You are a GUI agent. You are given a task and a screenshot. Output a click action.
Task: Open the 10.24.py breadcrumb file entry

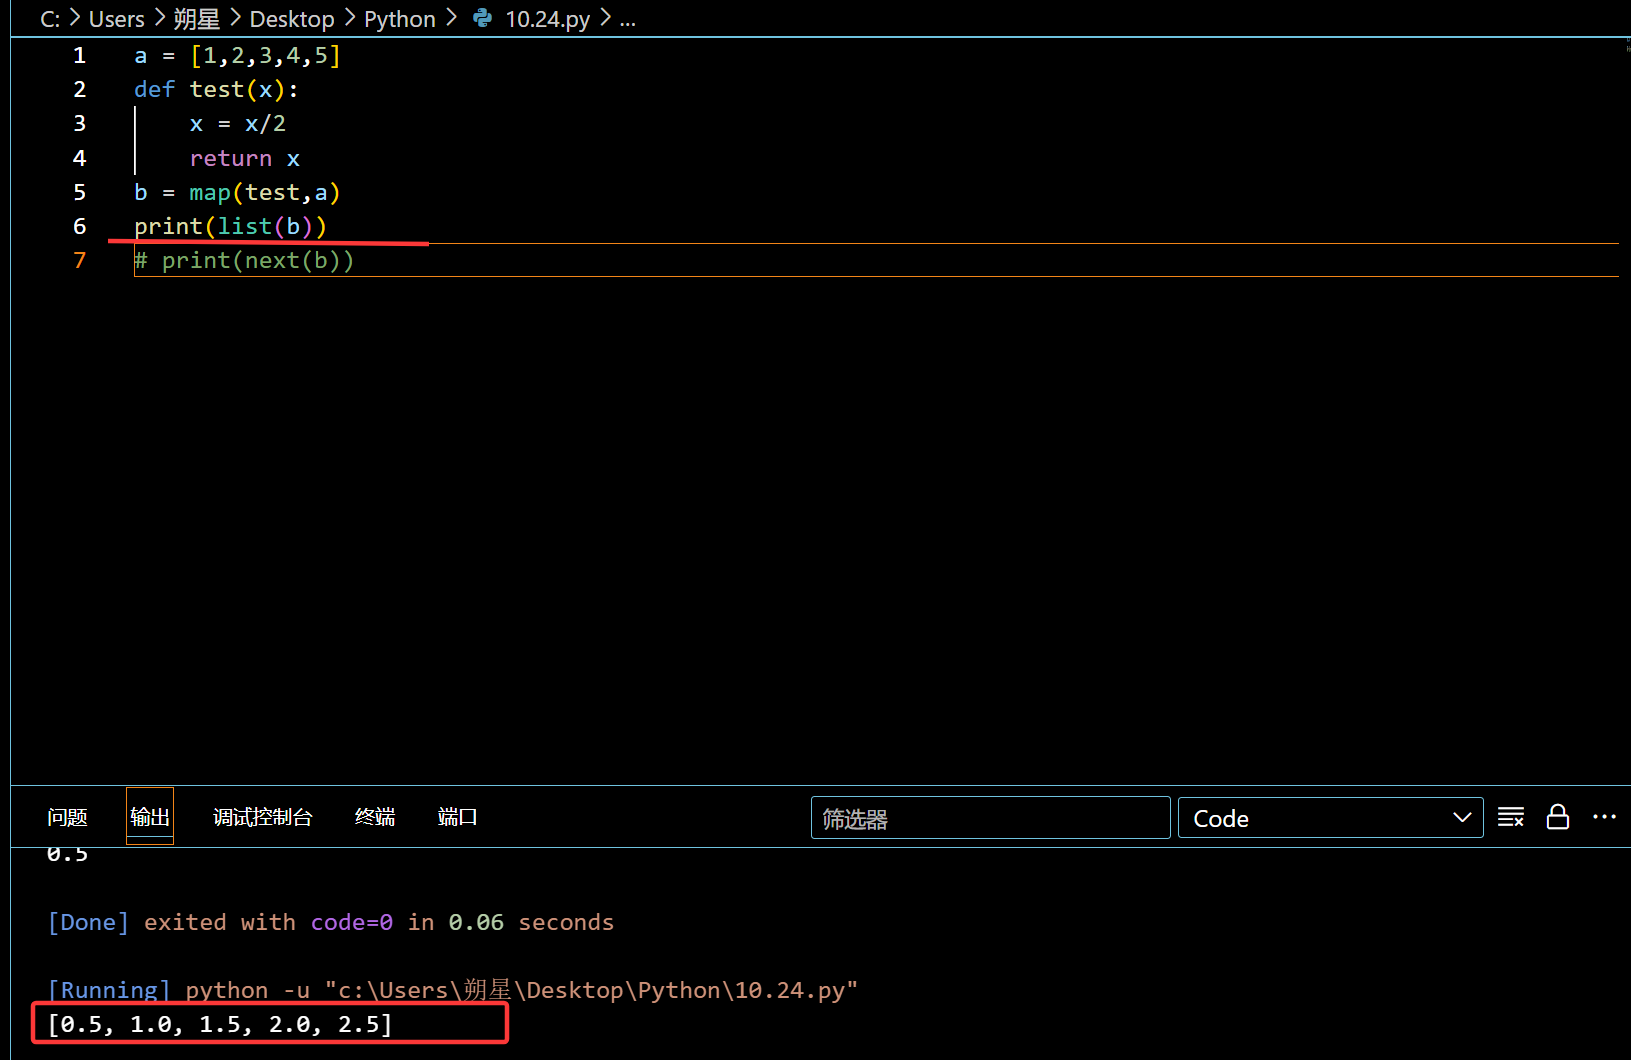click(x=547, y=19)
